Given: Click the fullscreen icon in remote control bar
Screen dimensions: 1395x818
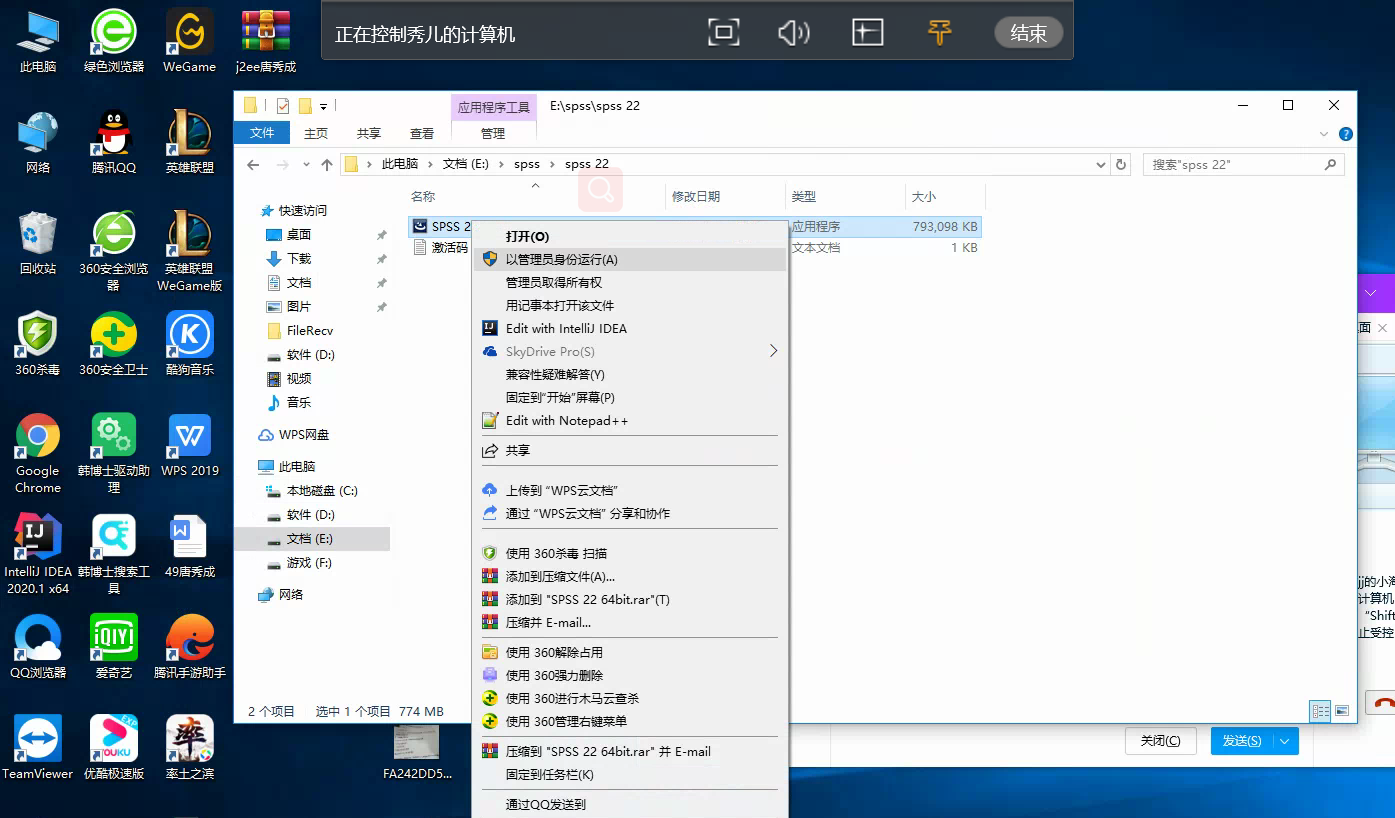Looking at the screenshot, I should click(722, 32).
